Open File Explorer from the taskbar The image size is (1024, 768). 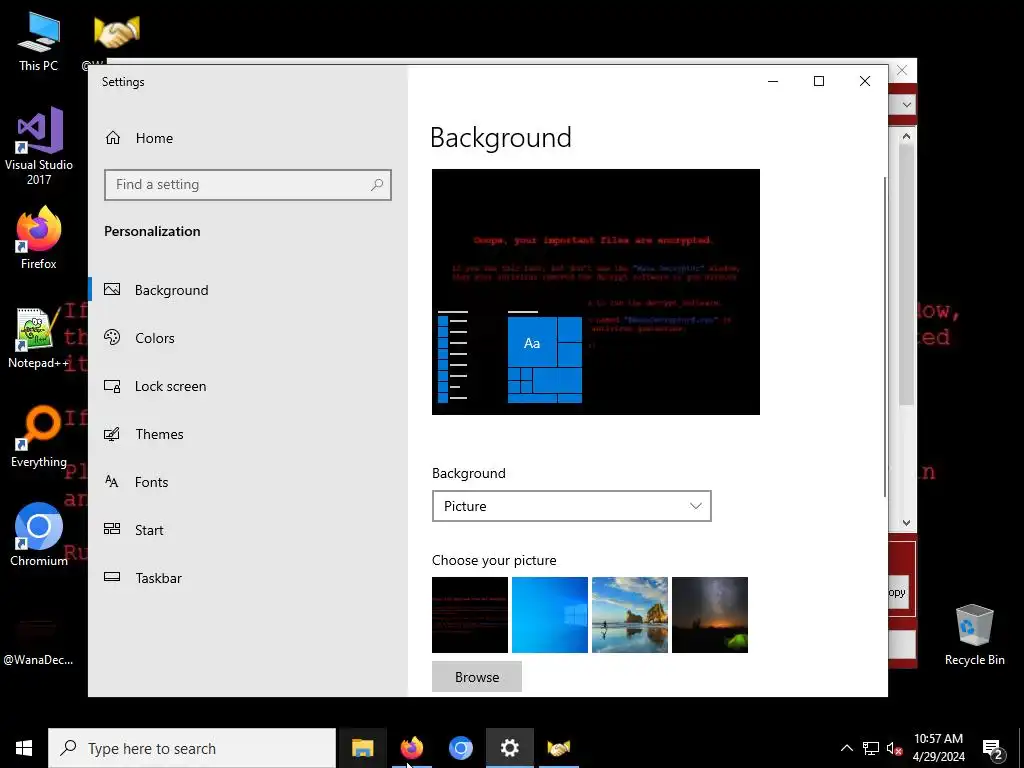click(362, 748)
